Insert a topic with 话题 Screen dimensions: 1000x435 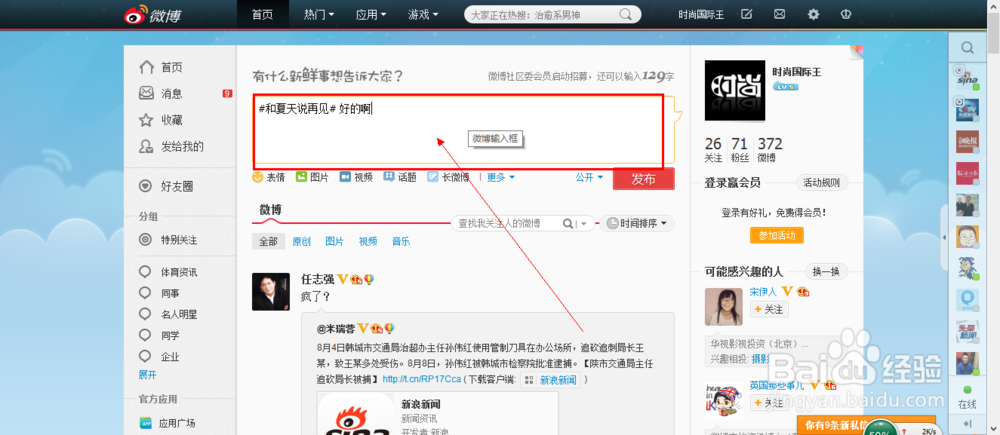tap(400, 177)
